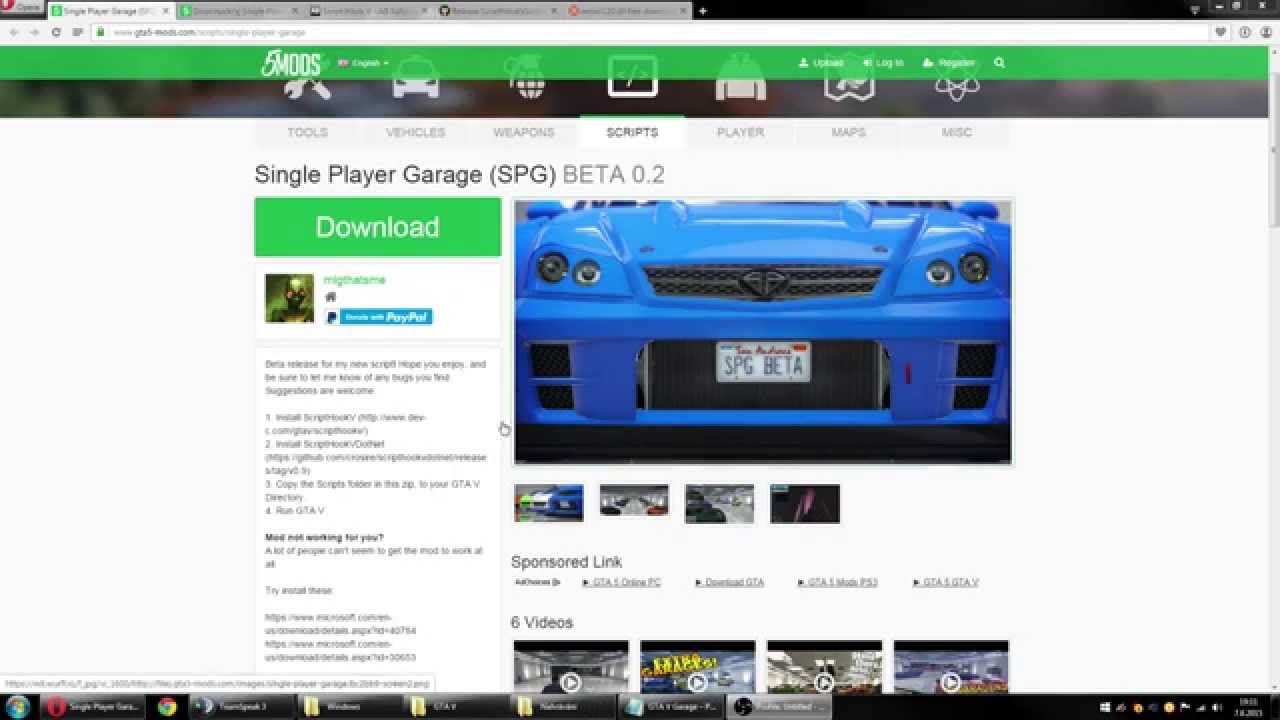Open the Opera menu button
Viewport: 1280px width, 720px height.
click(22, 8)
